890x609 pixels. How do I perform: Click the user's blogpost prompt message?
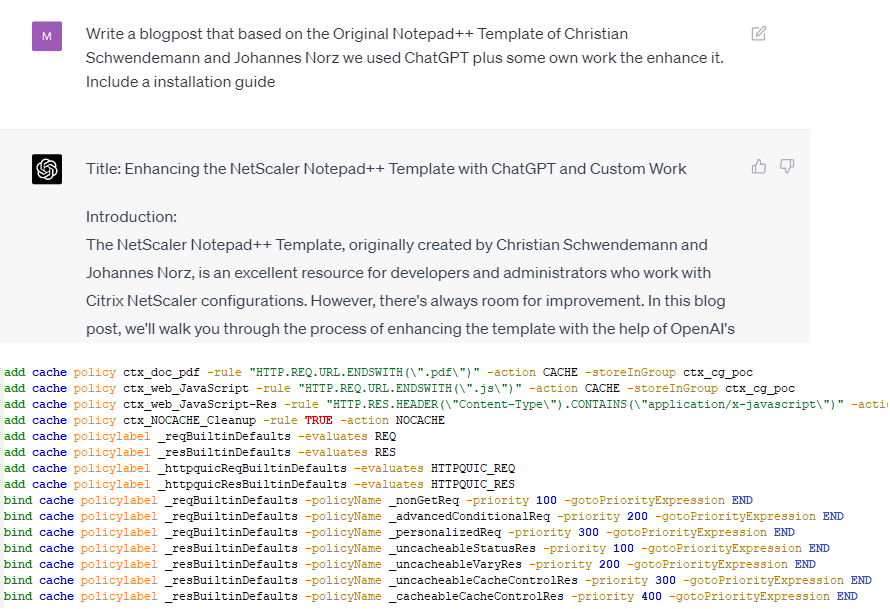pos(400,57)
